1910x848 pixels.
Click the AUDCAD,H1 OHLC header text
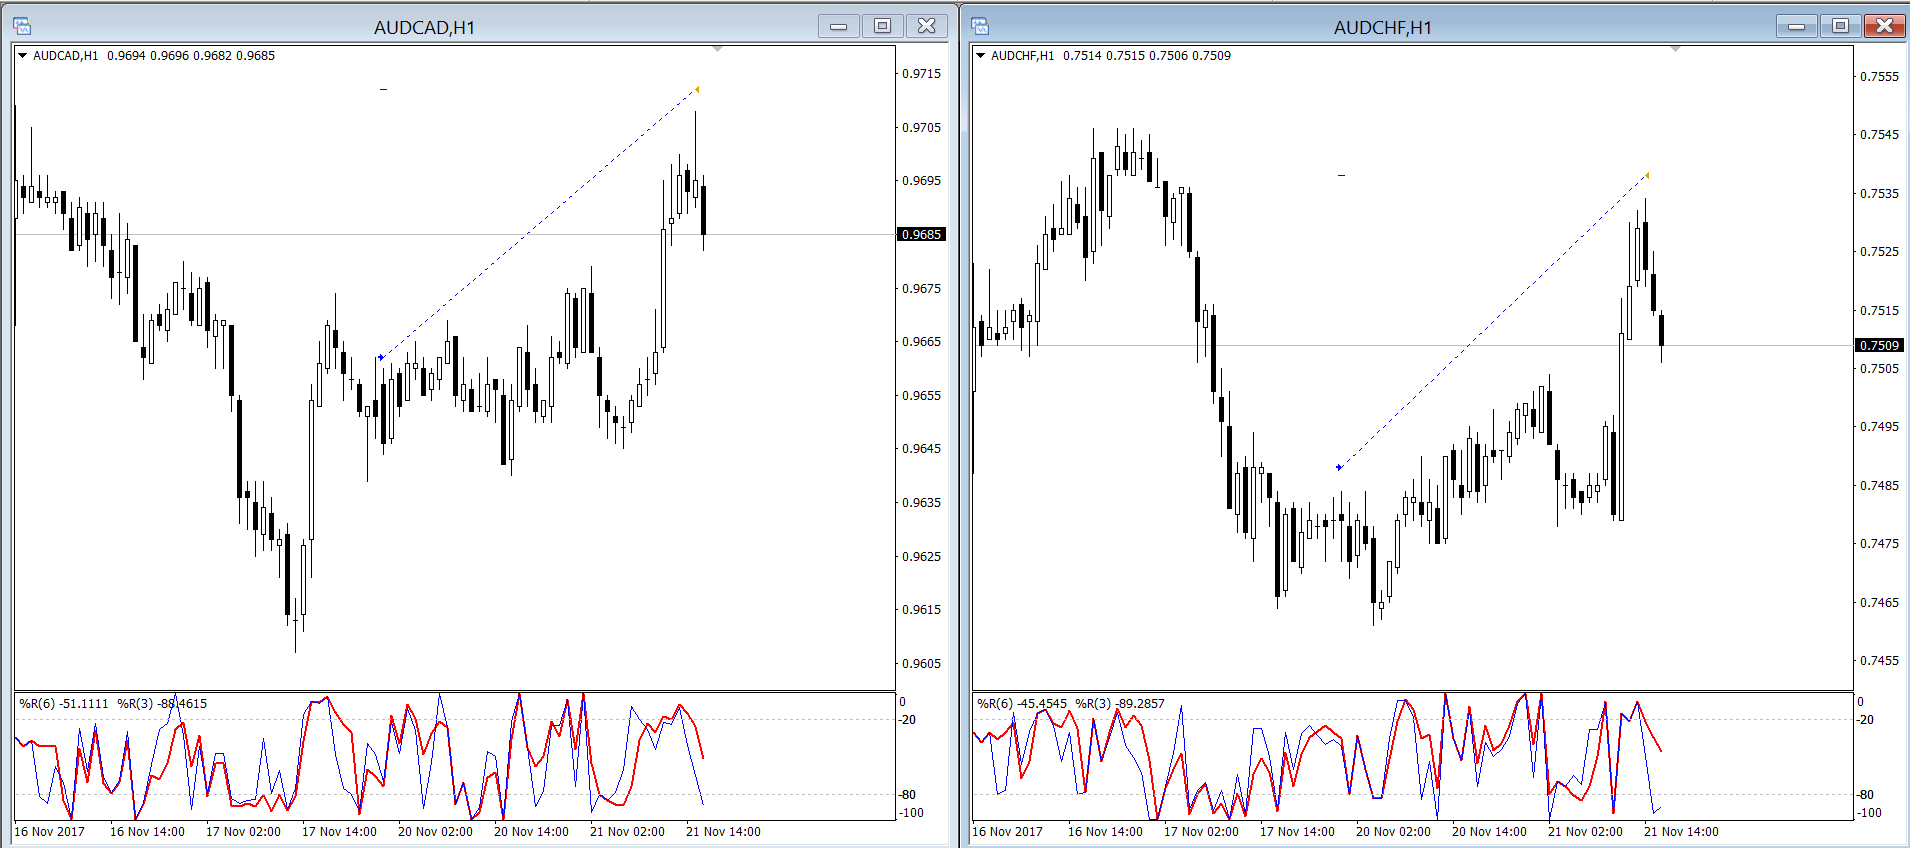[154, 56]
